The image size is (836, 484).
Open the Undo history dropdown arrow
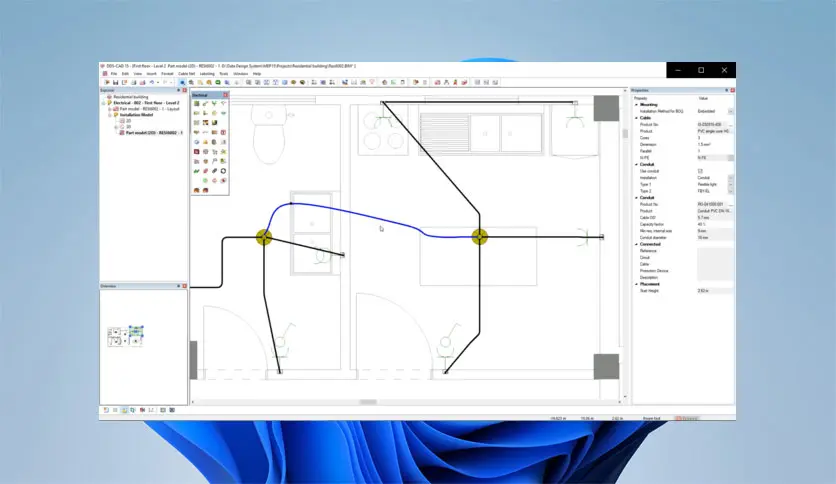click(158, 83)
